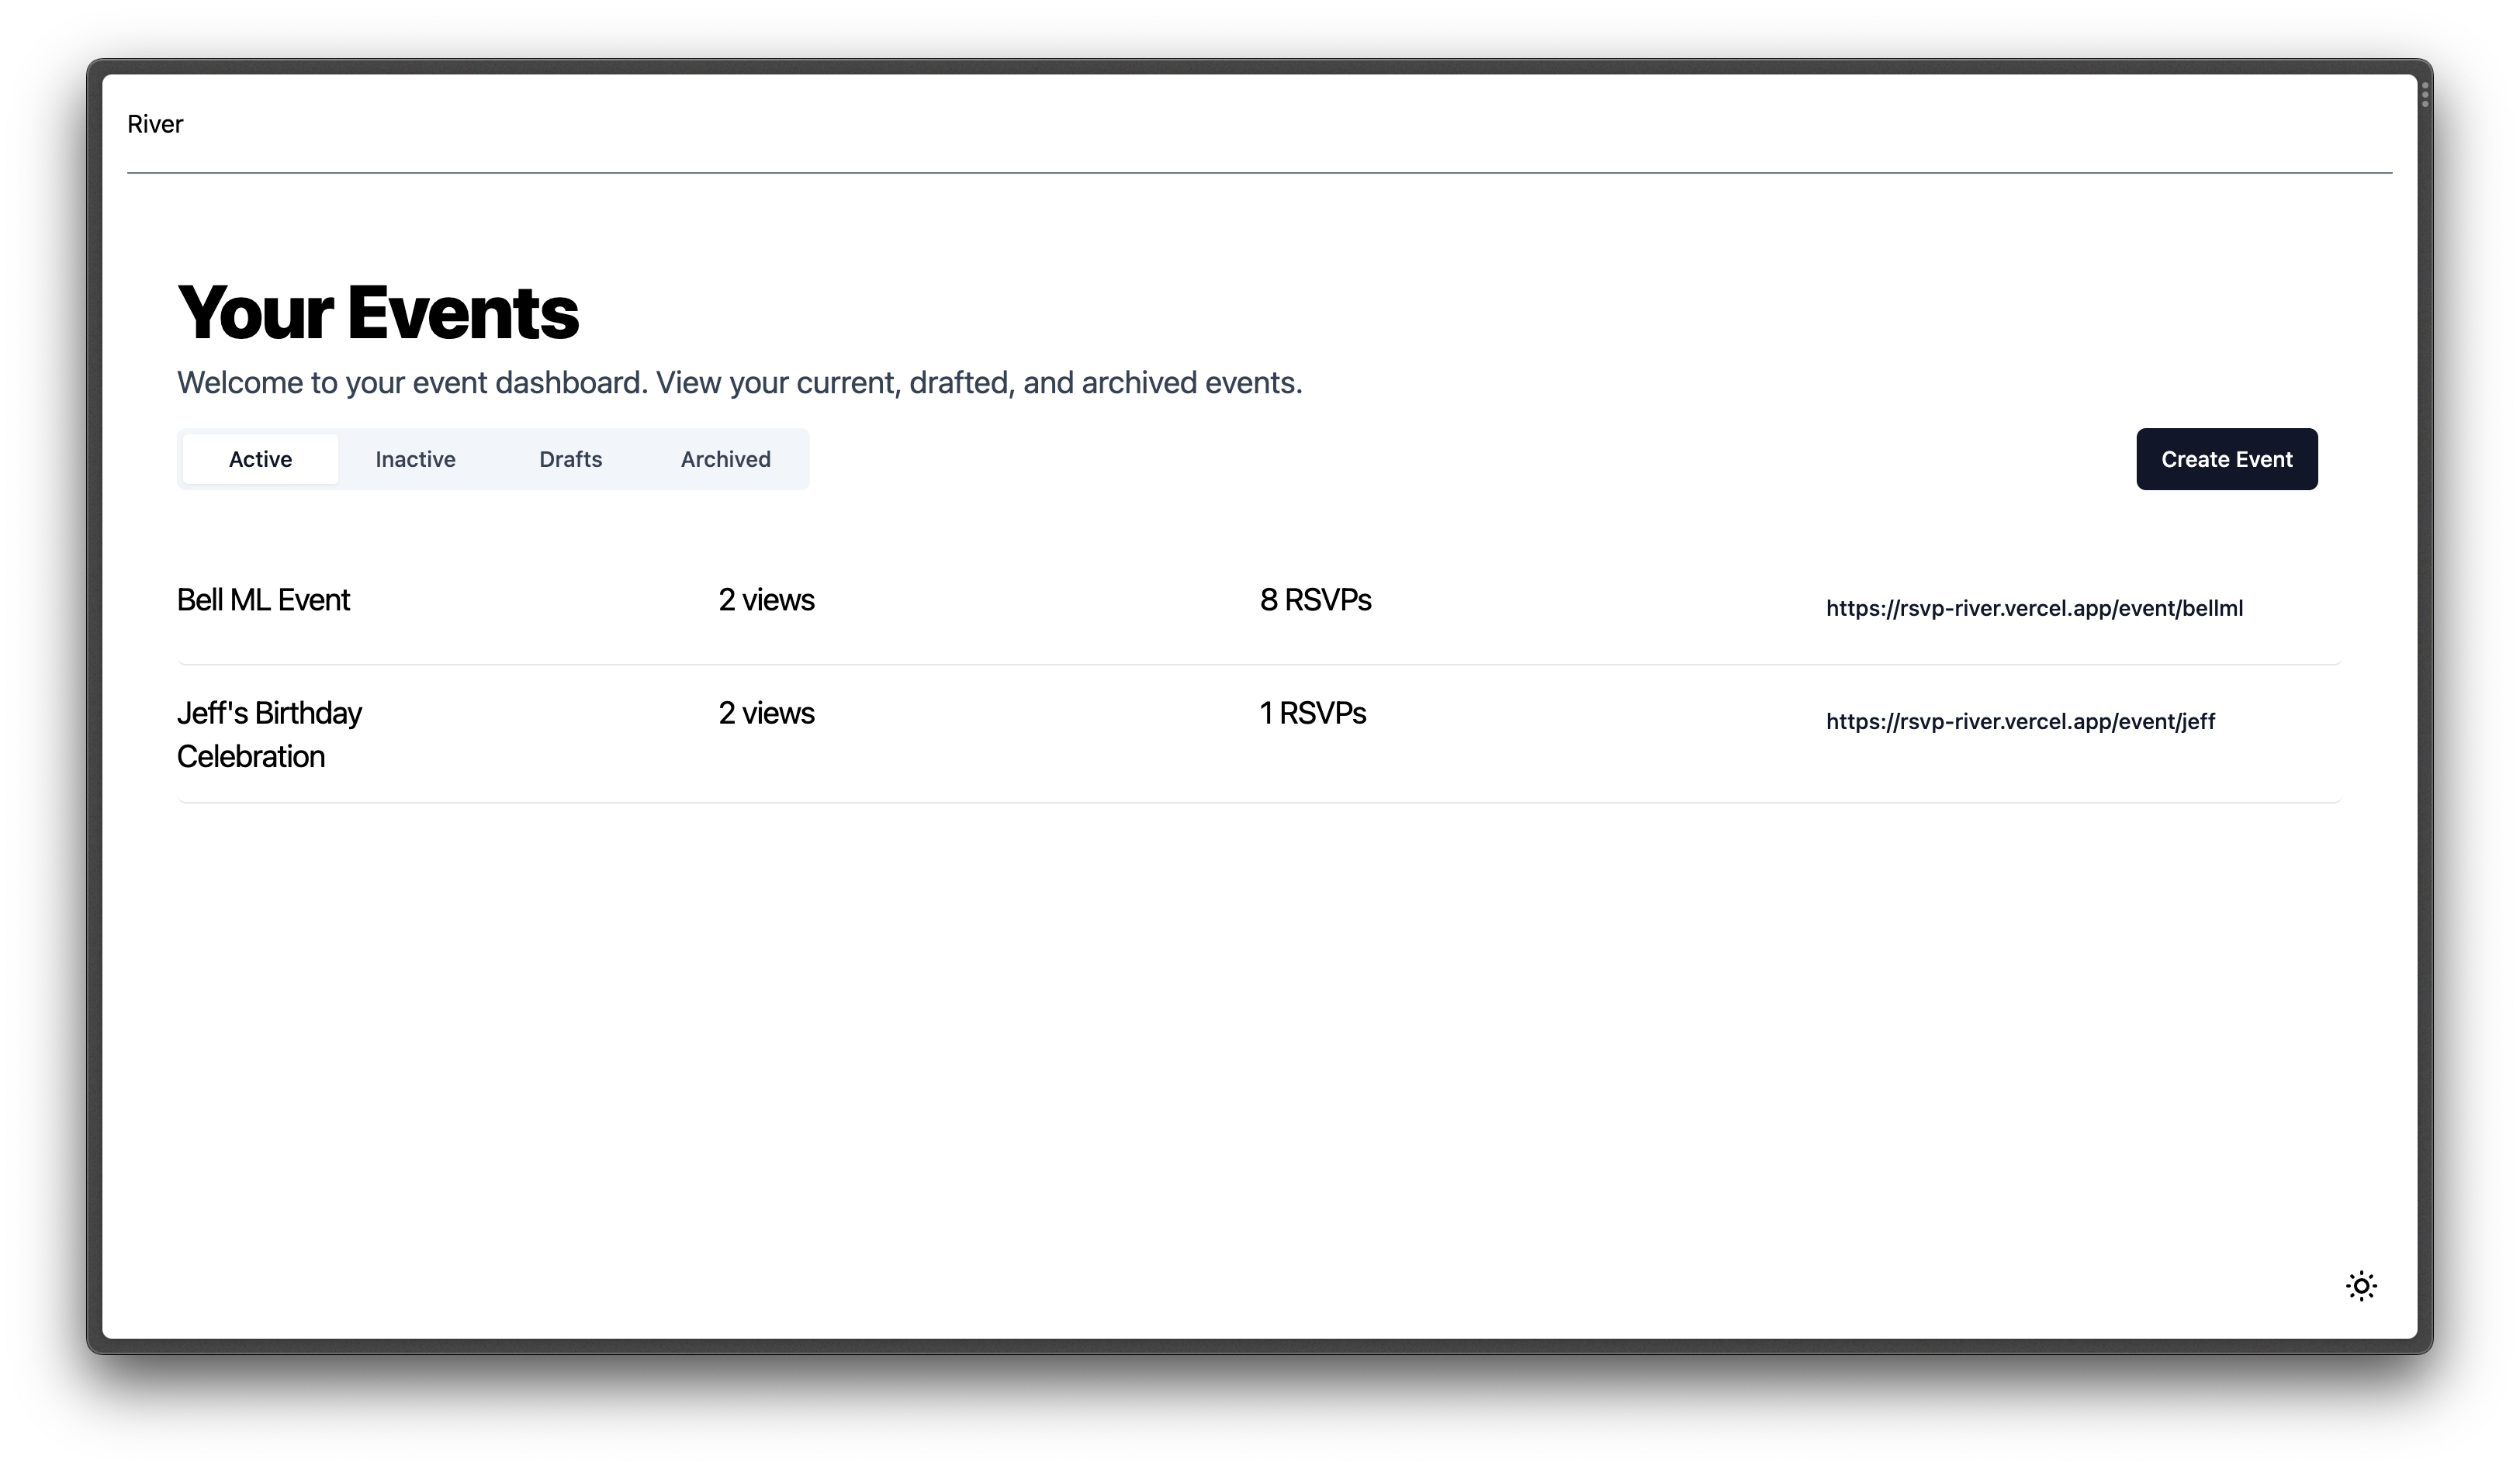The width and height of the screenshot is (2520, 1469).
Task: Toggle the sun theme icon
Action: (2361, 1286)
